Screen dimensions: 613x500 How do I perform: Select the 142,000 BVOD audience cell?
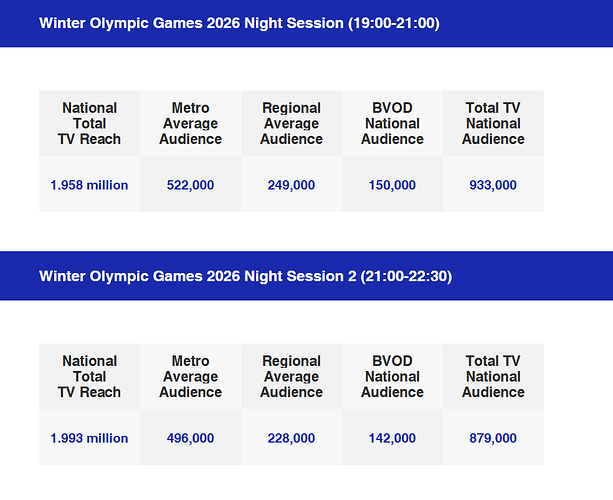coord(392,438)
